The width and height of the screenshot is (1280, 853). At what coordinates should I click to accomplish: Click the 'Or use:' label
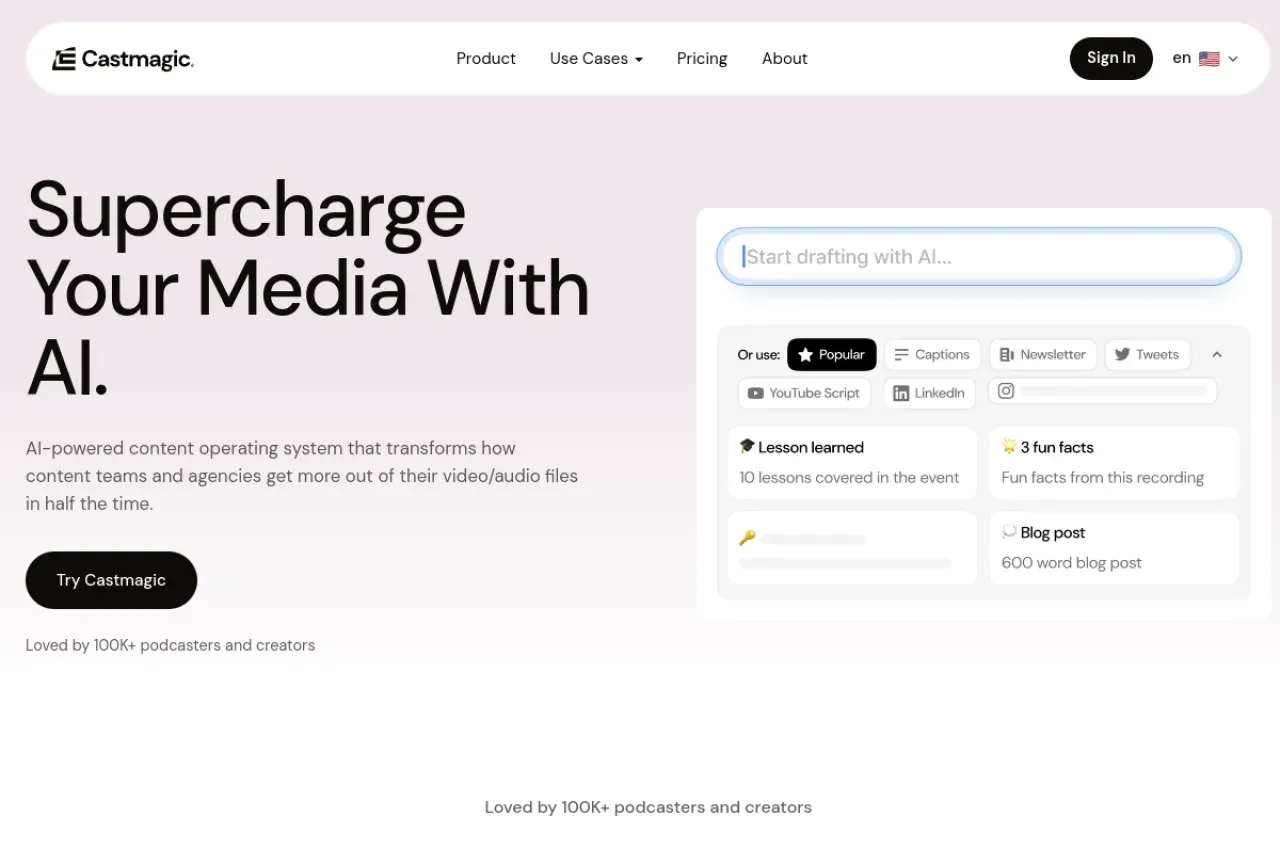click(x=759, y=354)
